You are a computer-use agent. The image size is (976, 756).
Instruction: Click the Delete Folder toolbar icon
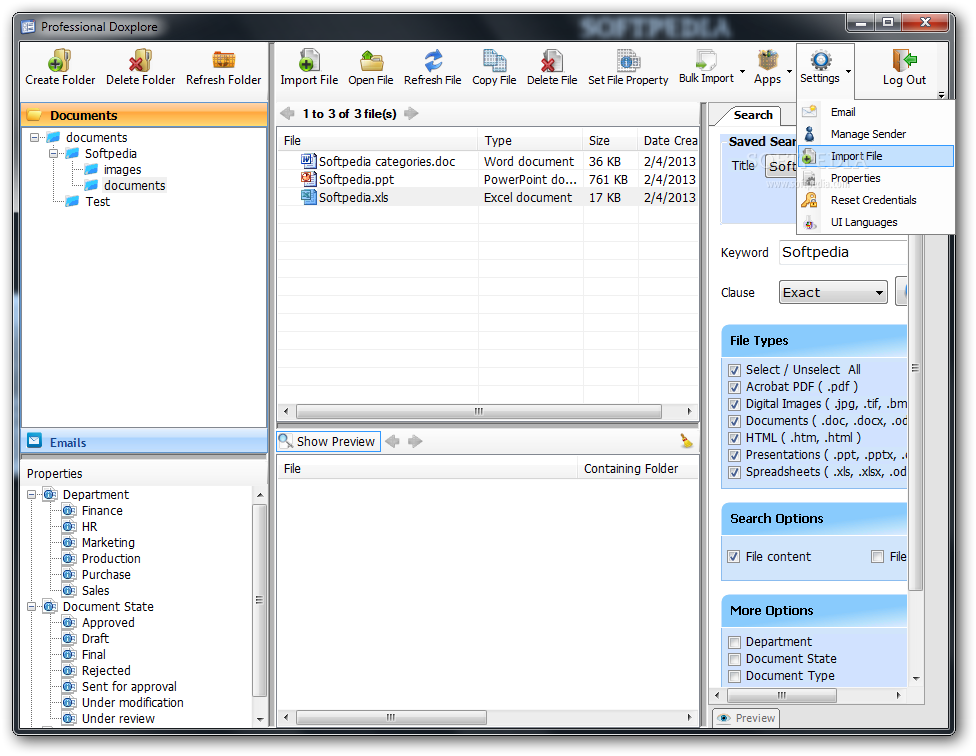(140, 61)
